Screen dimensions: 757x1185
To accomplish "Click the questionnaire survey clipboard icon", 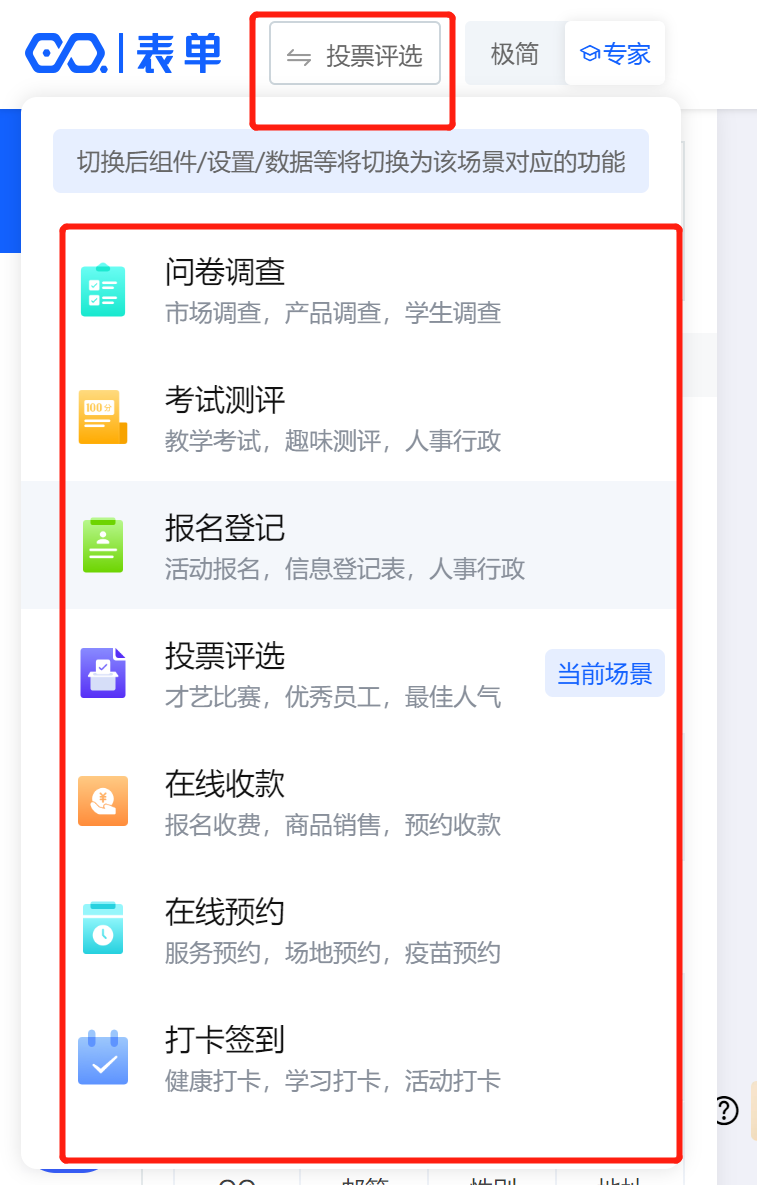I will pyautogui.click(x=103, y=290).
